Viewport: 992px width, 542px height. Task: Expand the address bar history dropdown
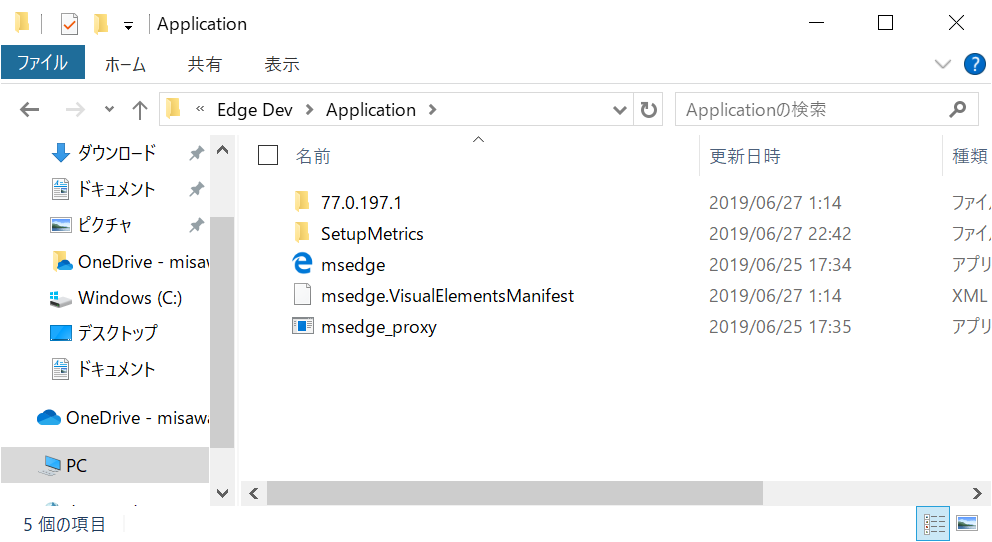coord(620,110)
